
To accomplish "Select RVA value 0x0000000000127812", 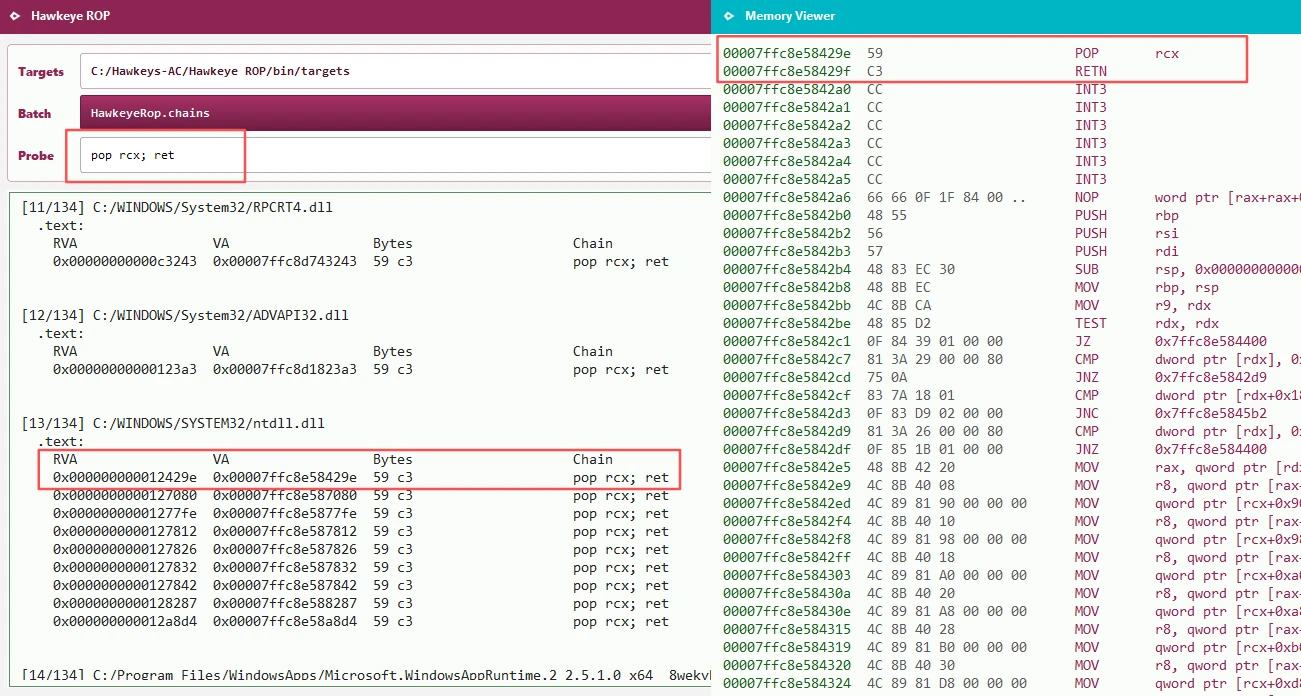I will pos(125,532).
